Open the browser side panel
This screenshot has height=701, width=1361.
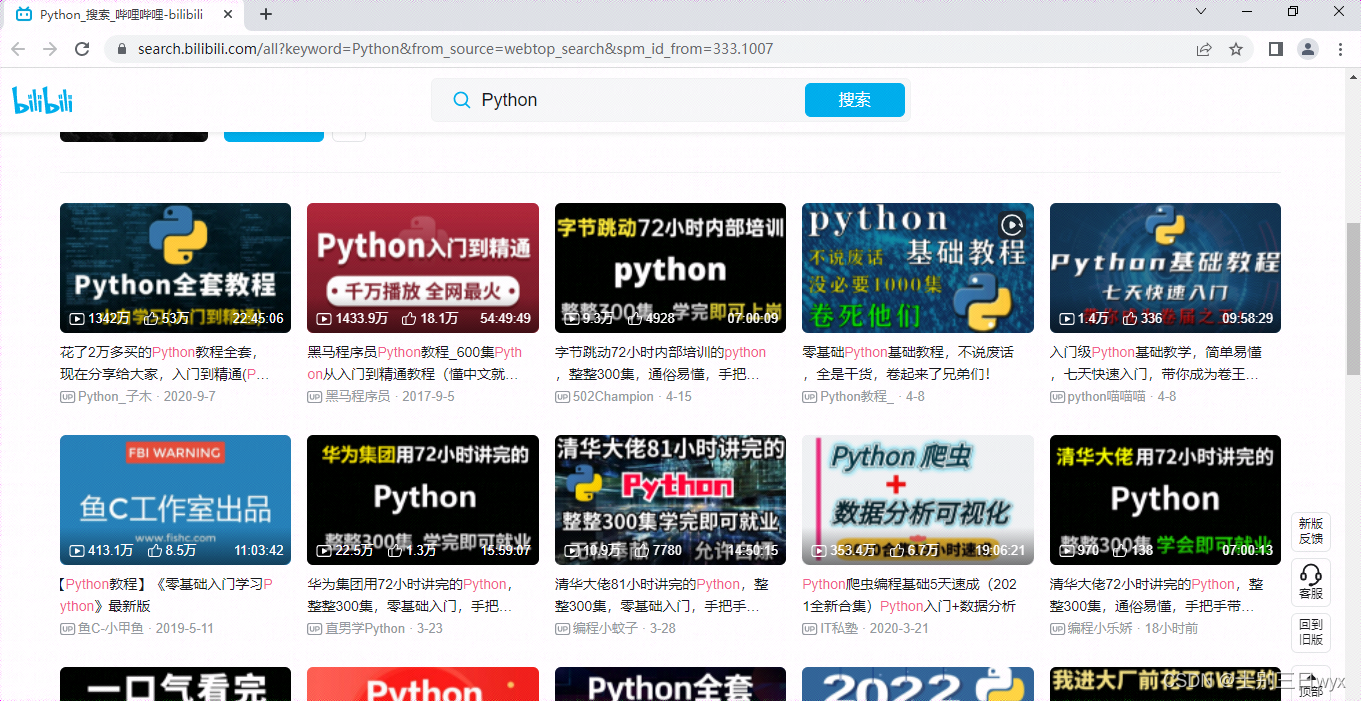tap(1276, 49)
